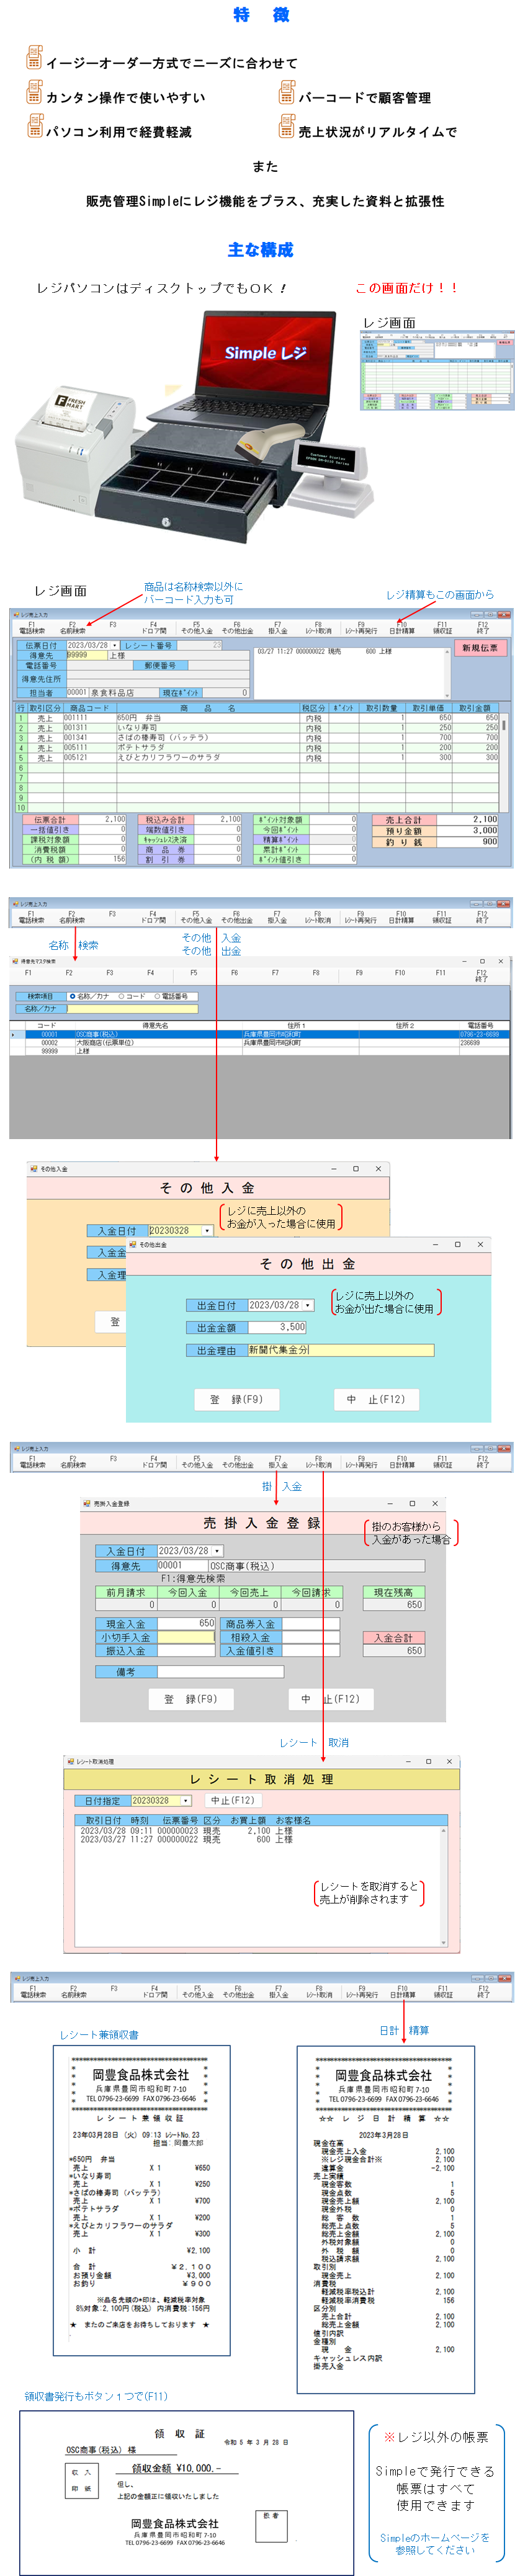Open the 出金日付 dropdown in その他出金 window
Screen dimensions: 515x2576
308,1305
